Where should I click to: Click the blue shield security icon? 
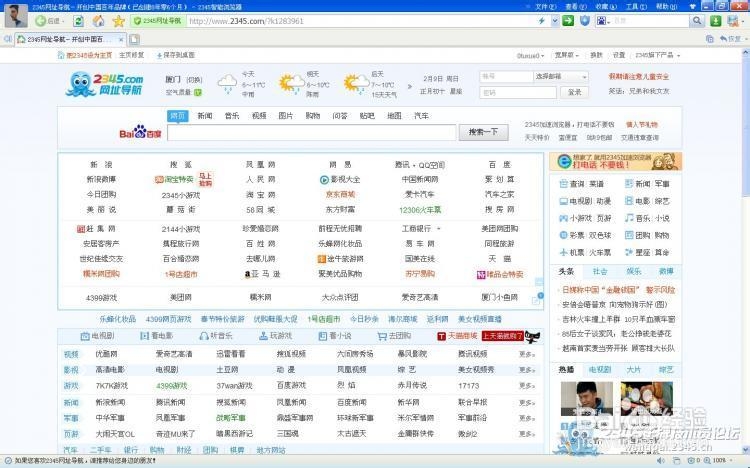pyautogui.click(x=585, y=21)
